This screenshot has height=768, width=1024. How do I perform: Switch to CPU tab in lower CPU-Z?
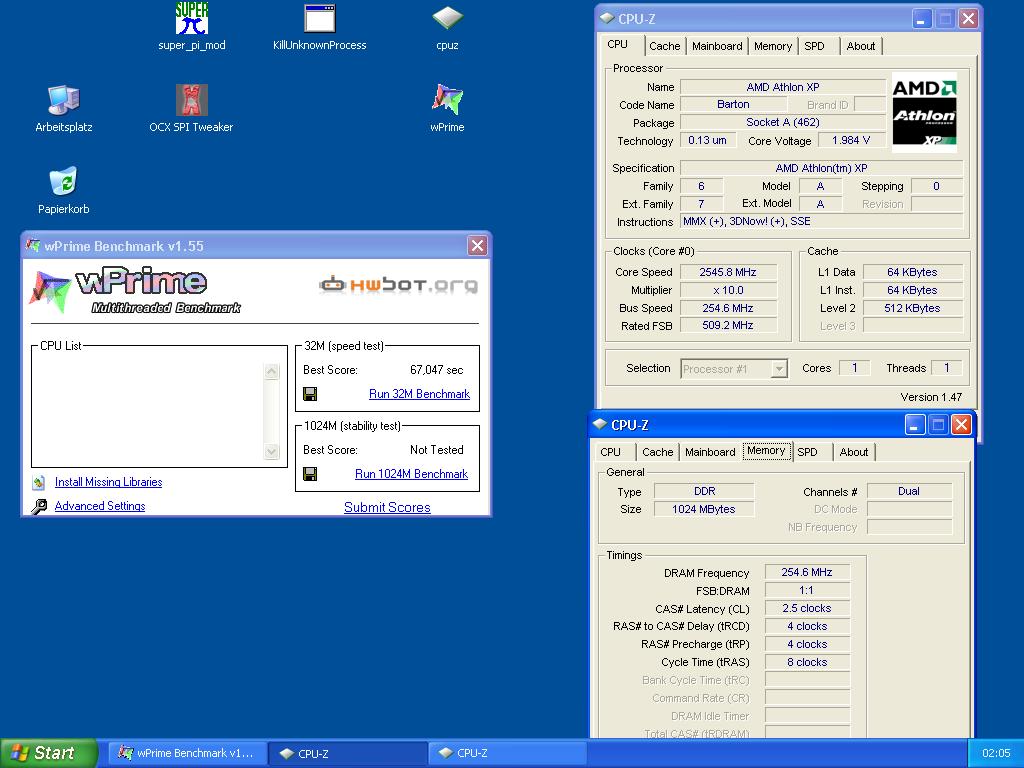pos(611,452)
